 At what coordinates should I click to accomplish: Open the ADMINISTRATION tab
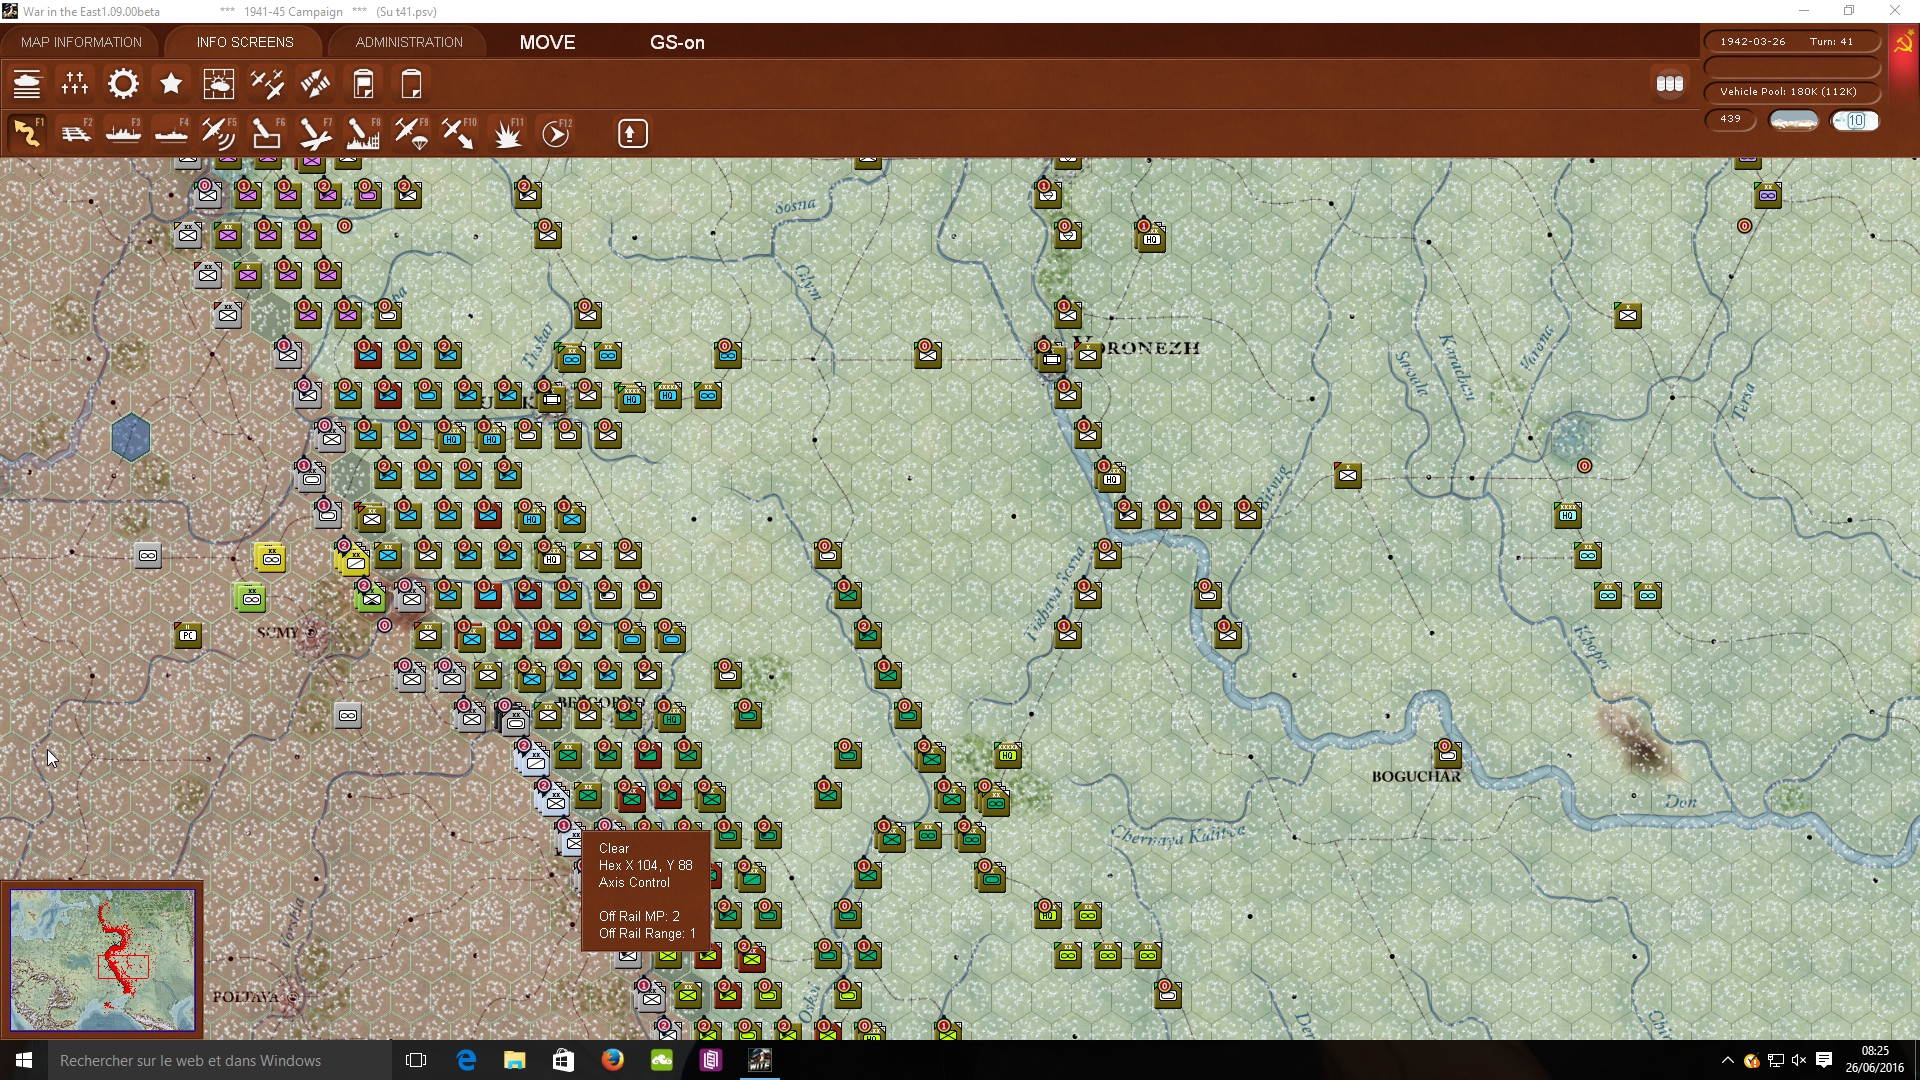click(409, 42)
